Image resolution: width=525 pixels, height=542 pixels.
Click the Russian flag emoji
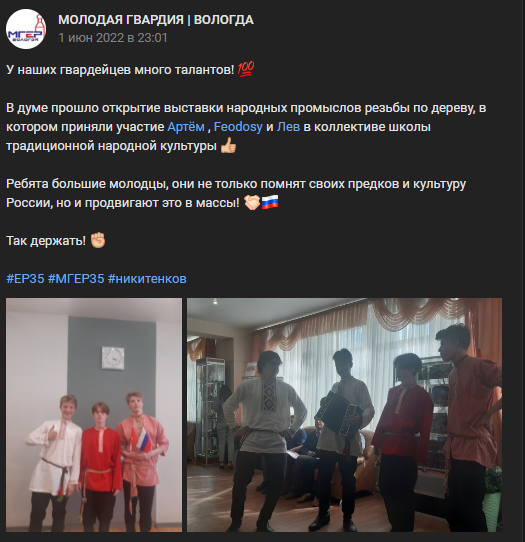point(270,203)
